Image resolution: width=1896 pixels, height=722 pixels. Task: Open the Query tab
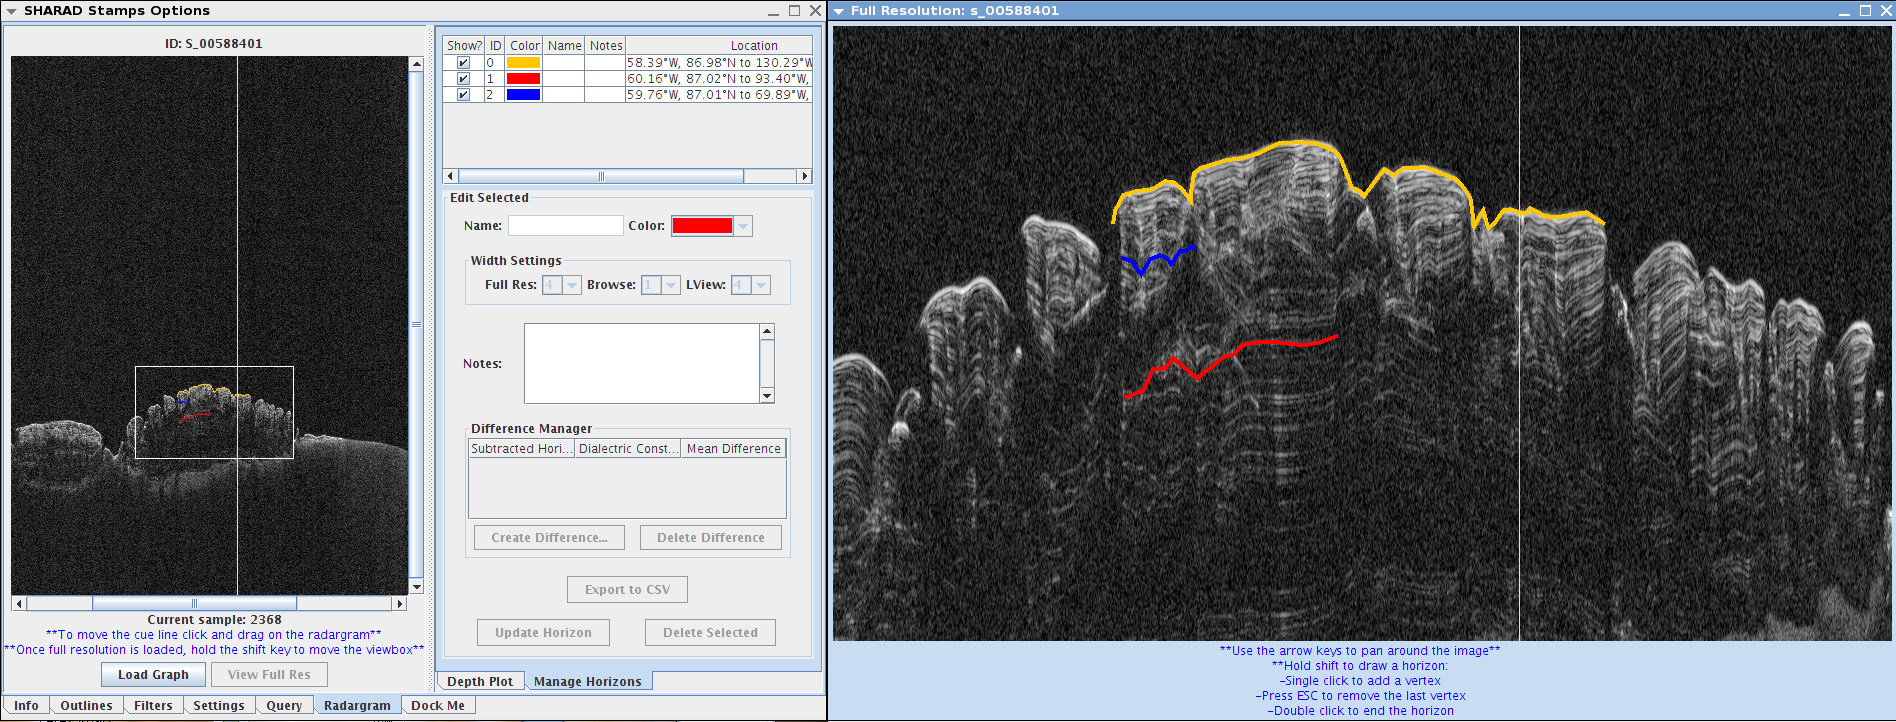[284, 706]
